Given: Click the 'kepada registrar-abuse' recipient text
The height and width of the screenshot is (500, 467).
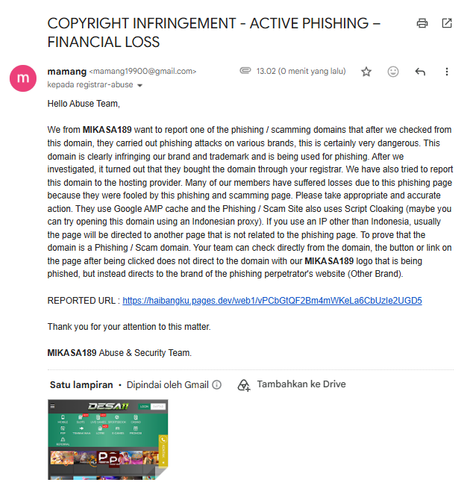Looking at the screenshot, I should (x=90, y=85).
